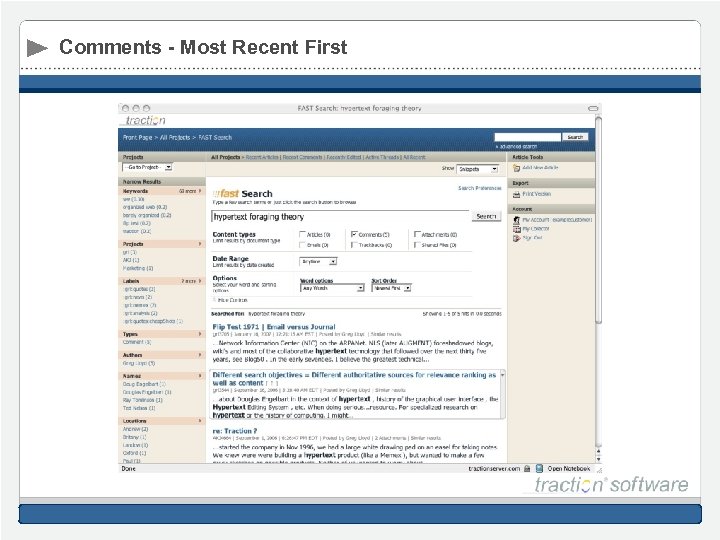The width and height of the screenshot is (720, 540).
Task: Expand the Locations section arrow
Action: click(x=200, y=421)
